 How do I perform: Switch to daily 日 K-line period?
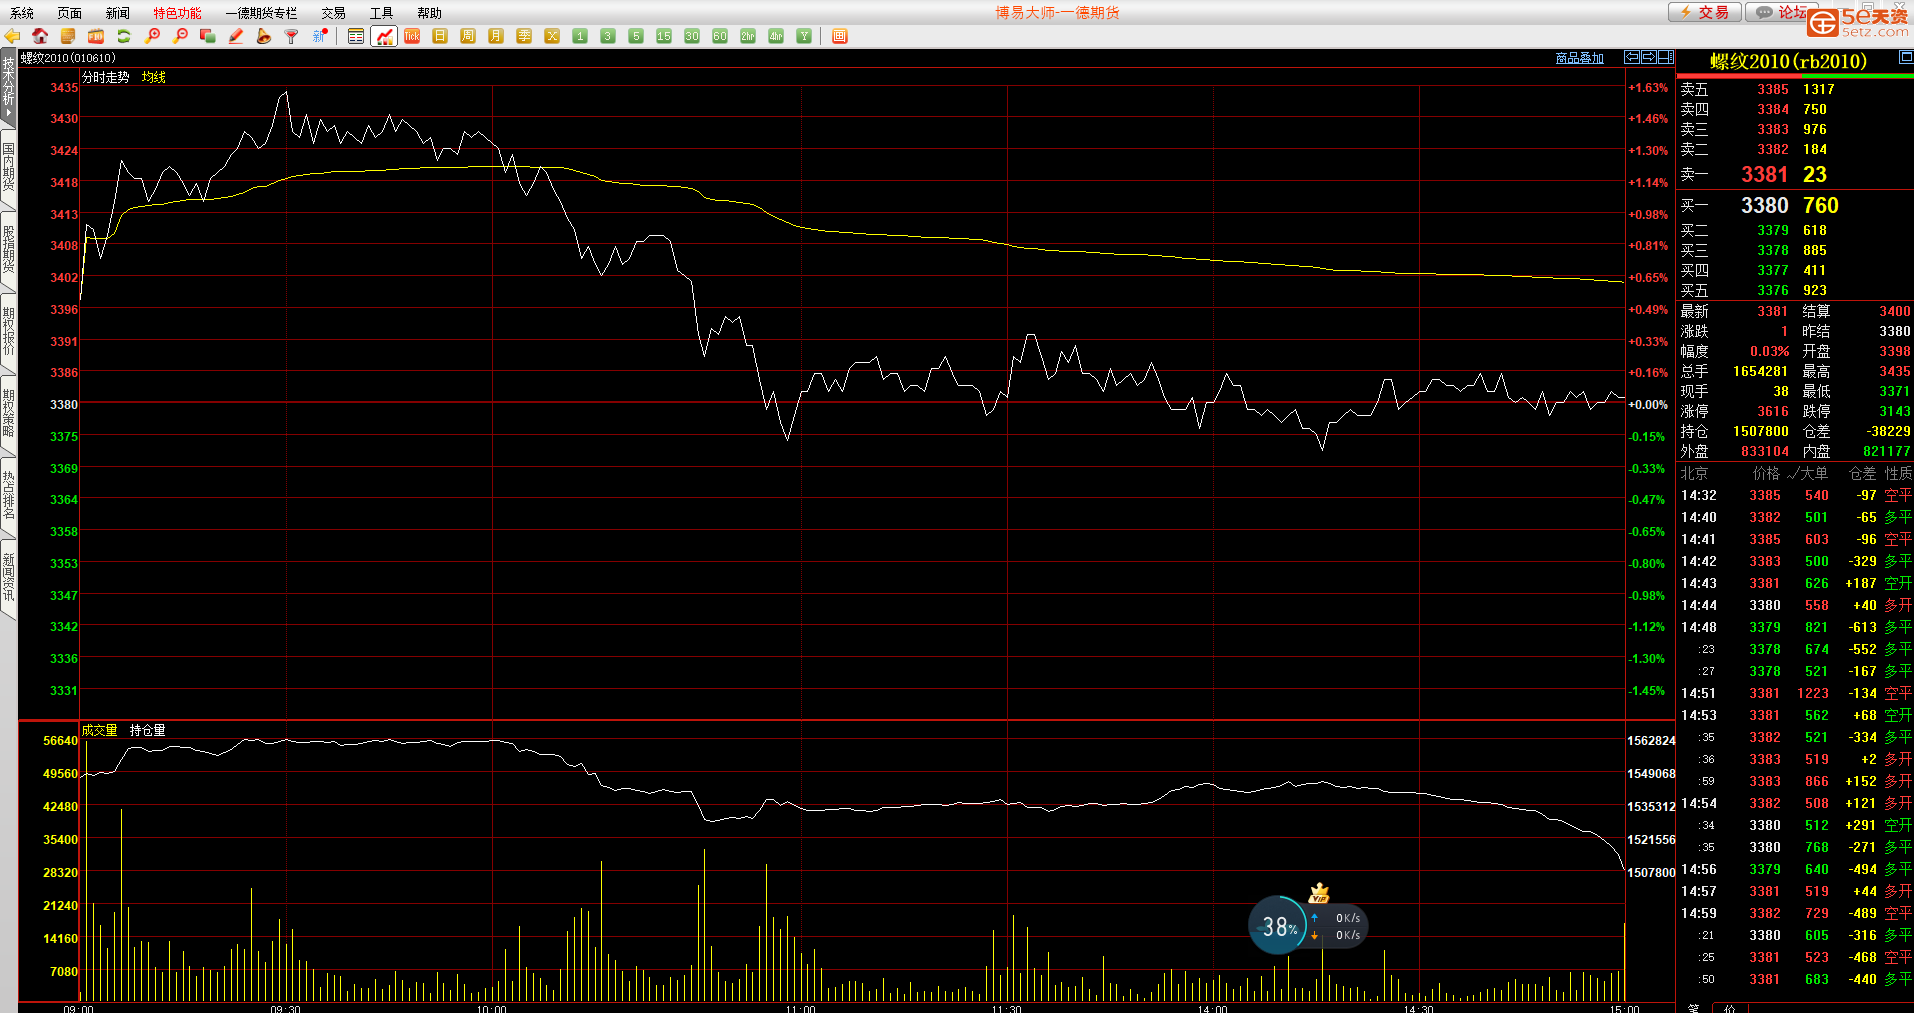point(440,36)
